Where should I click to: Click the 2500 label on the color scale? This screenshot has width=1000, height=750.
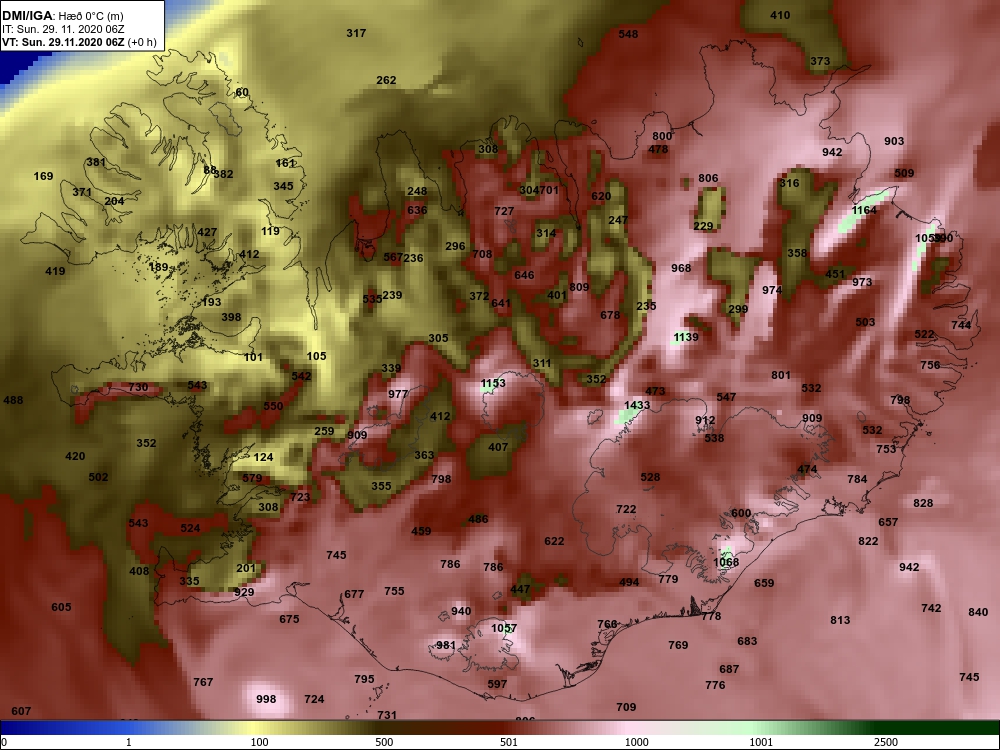885,742
